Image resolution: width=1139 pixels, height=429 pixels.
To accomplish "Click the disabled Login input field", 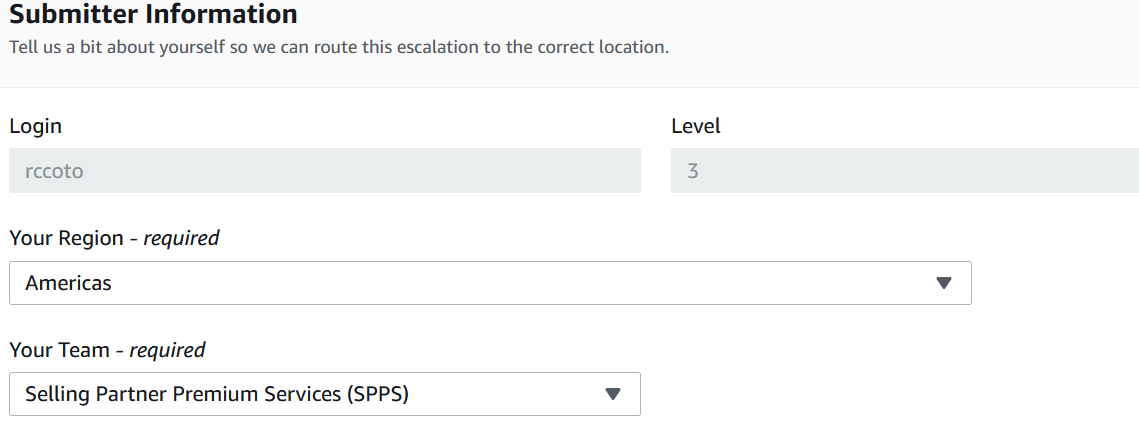I will [325, 171].
